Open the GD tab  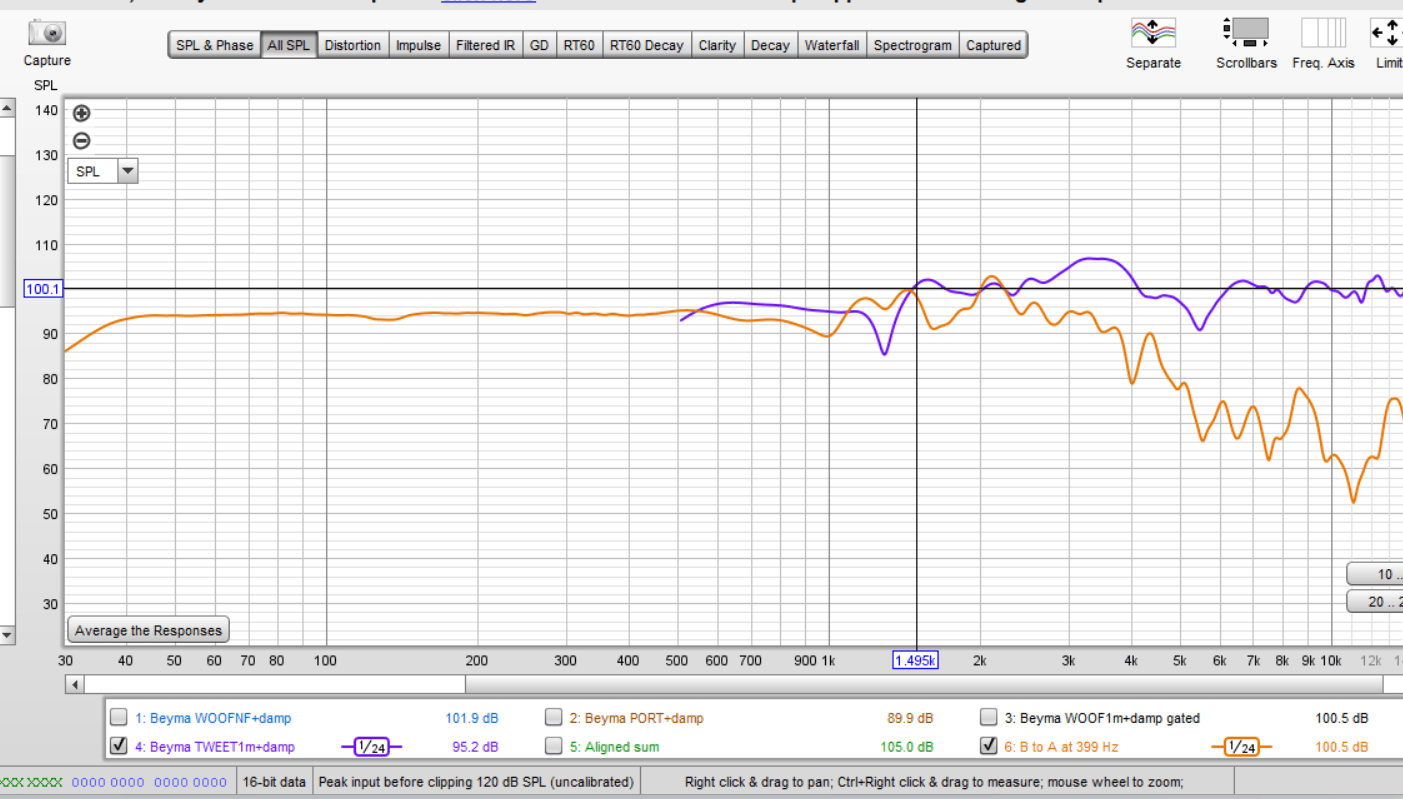tap(539, 45)
